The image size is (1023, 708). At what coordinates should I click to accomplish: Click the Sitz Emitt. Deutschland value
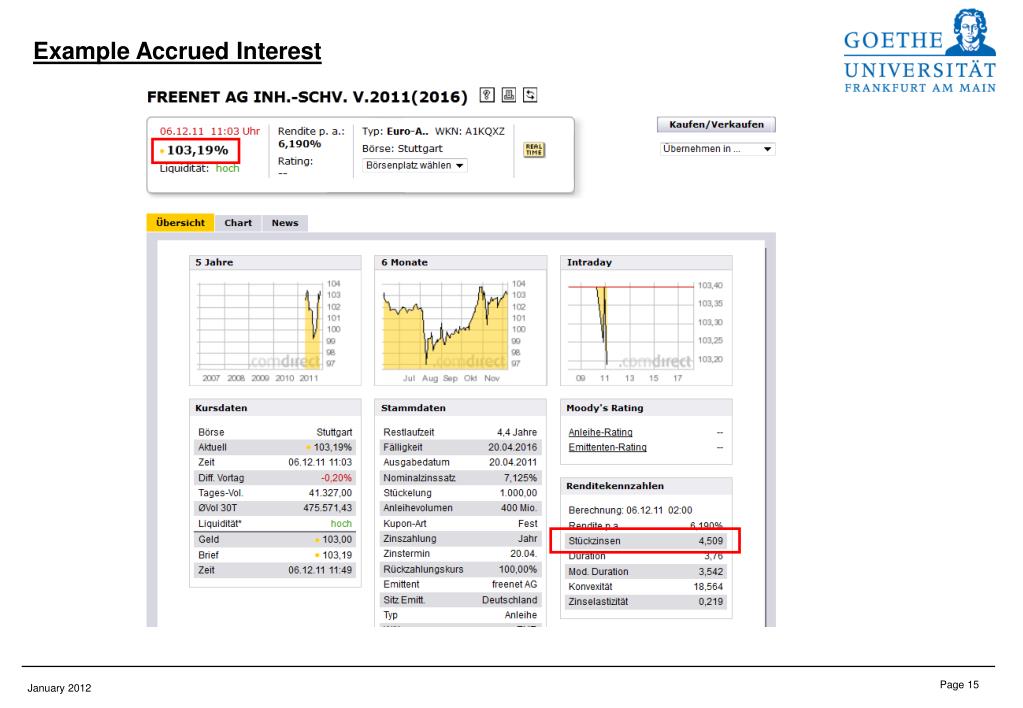click(510, 600)
